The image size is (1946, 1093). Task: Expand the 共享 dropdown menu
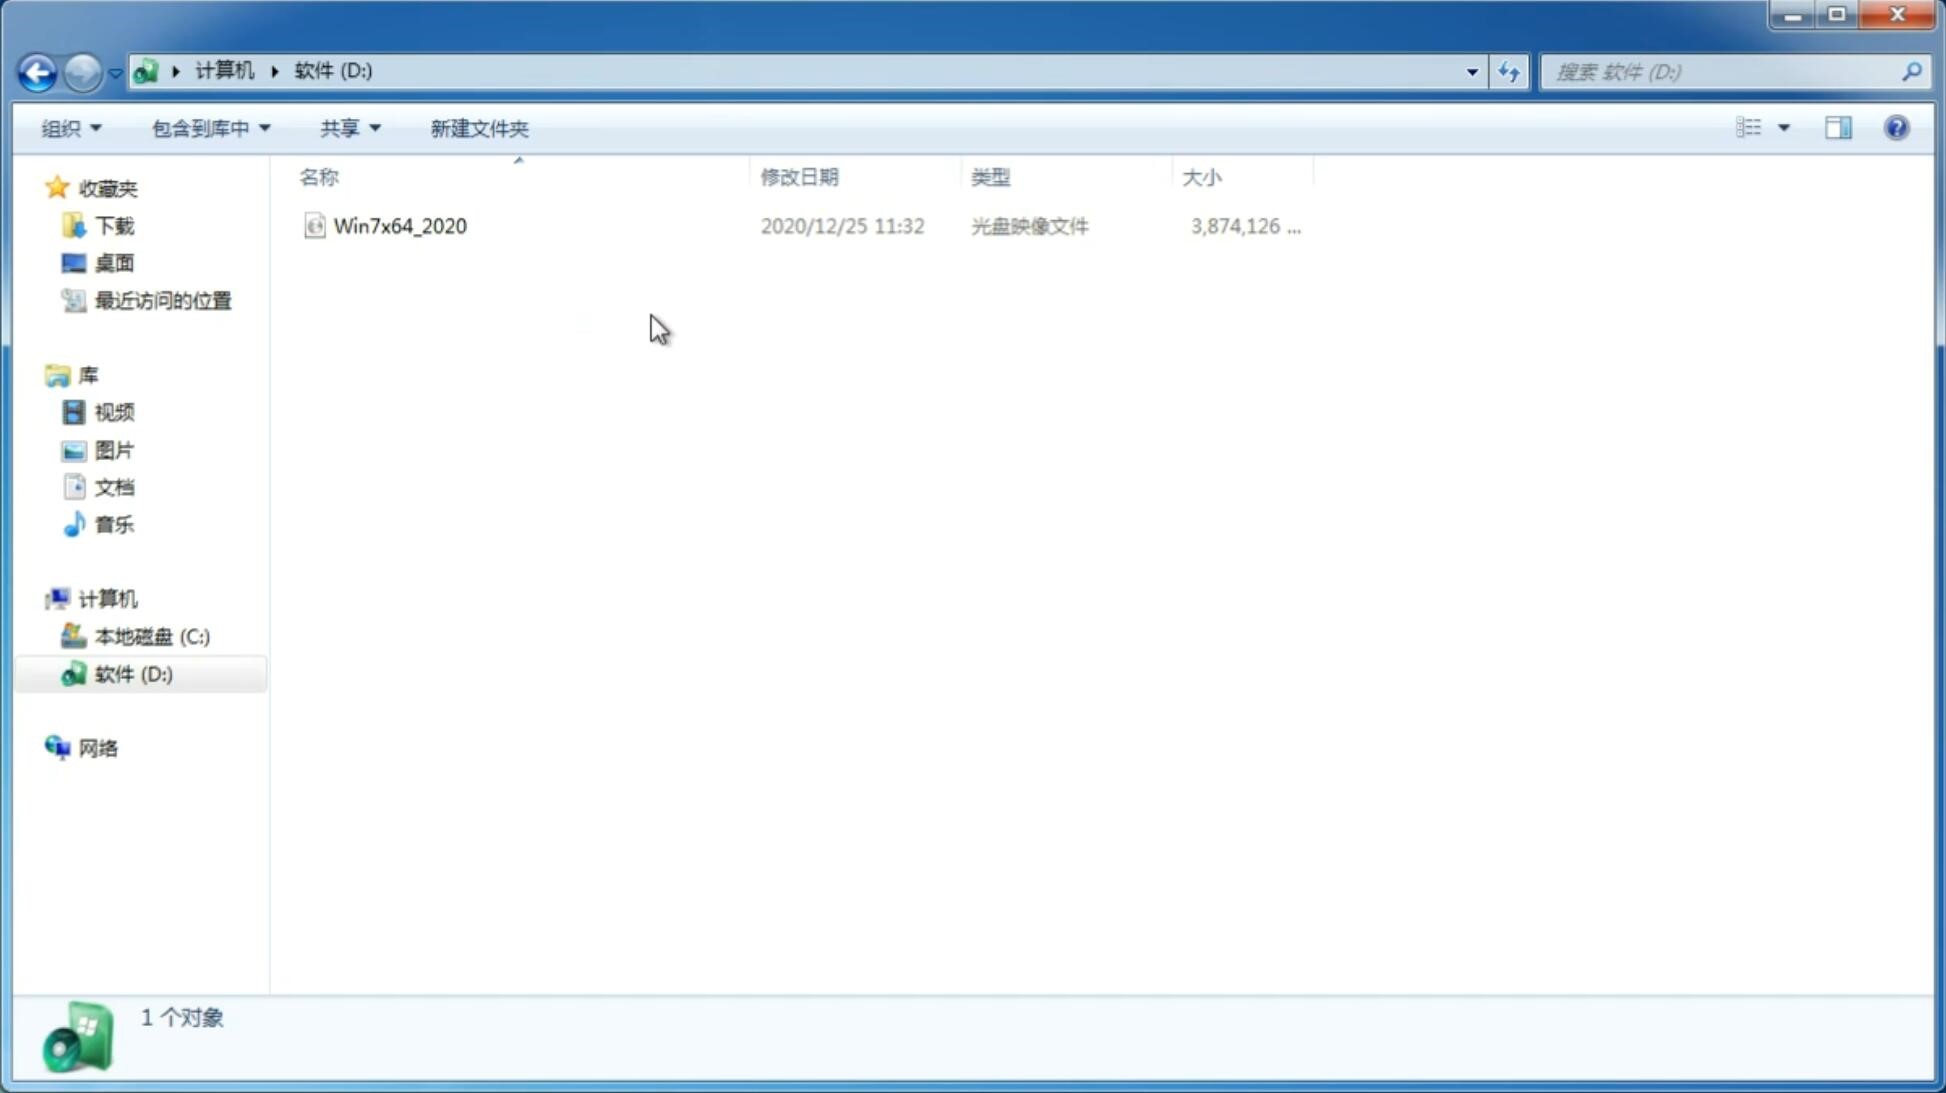350,127
